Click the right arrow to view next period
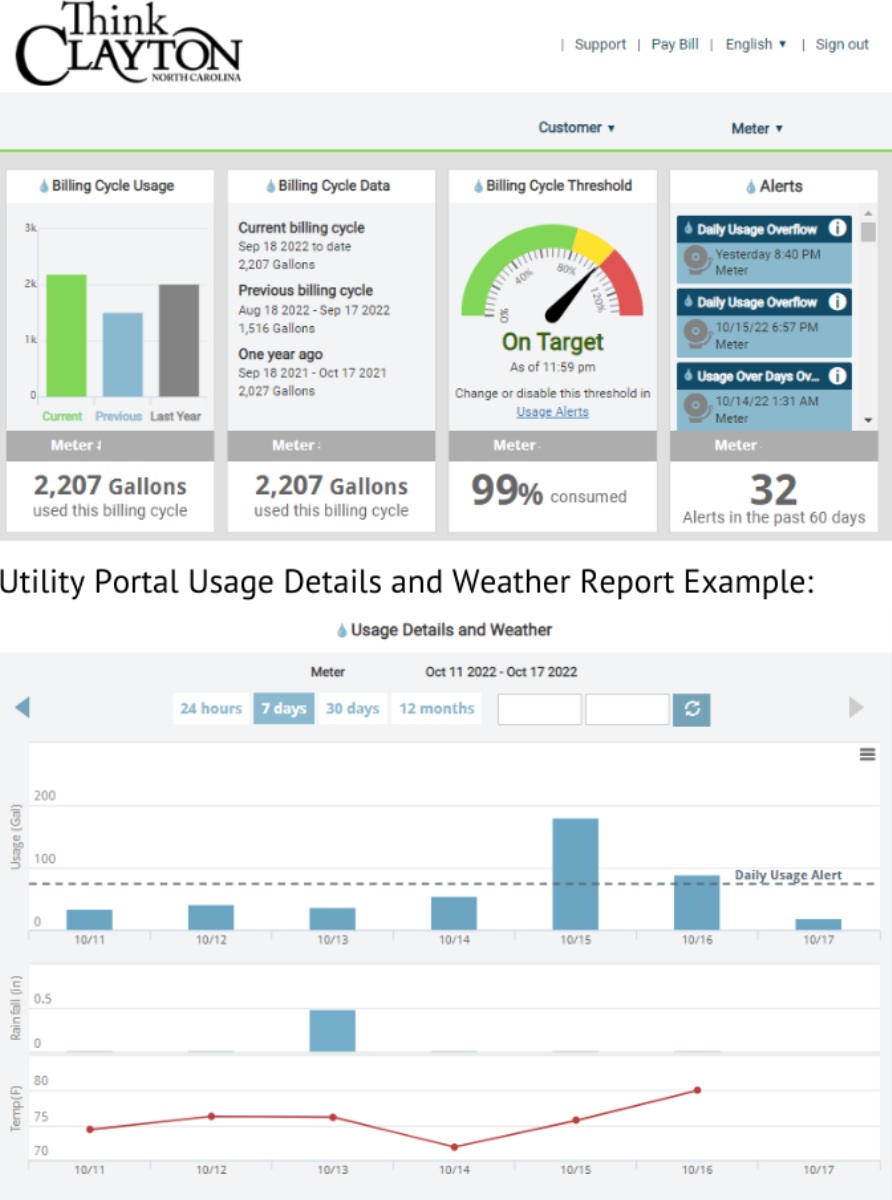 coord(856,708)
